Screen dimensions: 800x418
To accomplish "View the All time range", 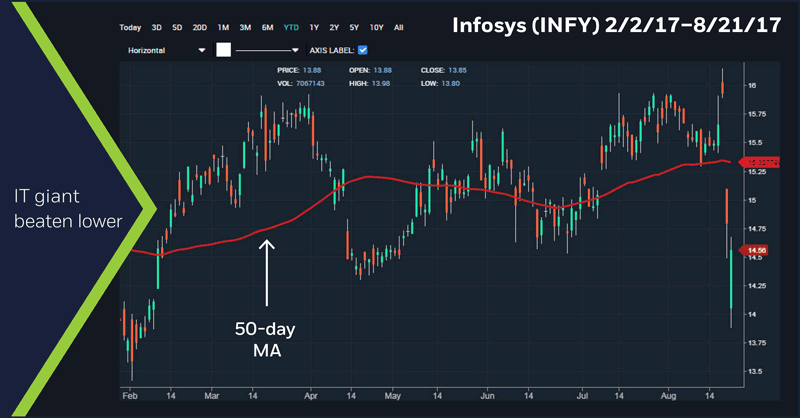I will pyautogui.click(x=399, y=28).
